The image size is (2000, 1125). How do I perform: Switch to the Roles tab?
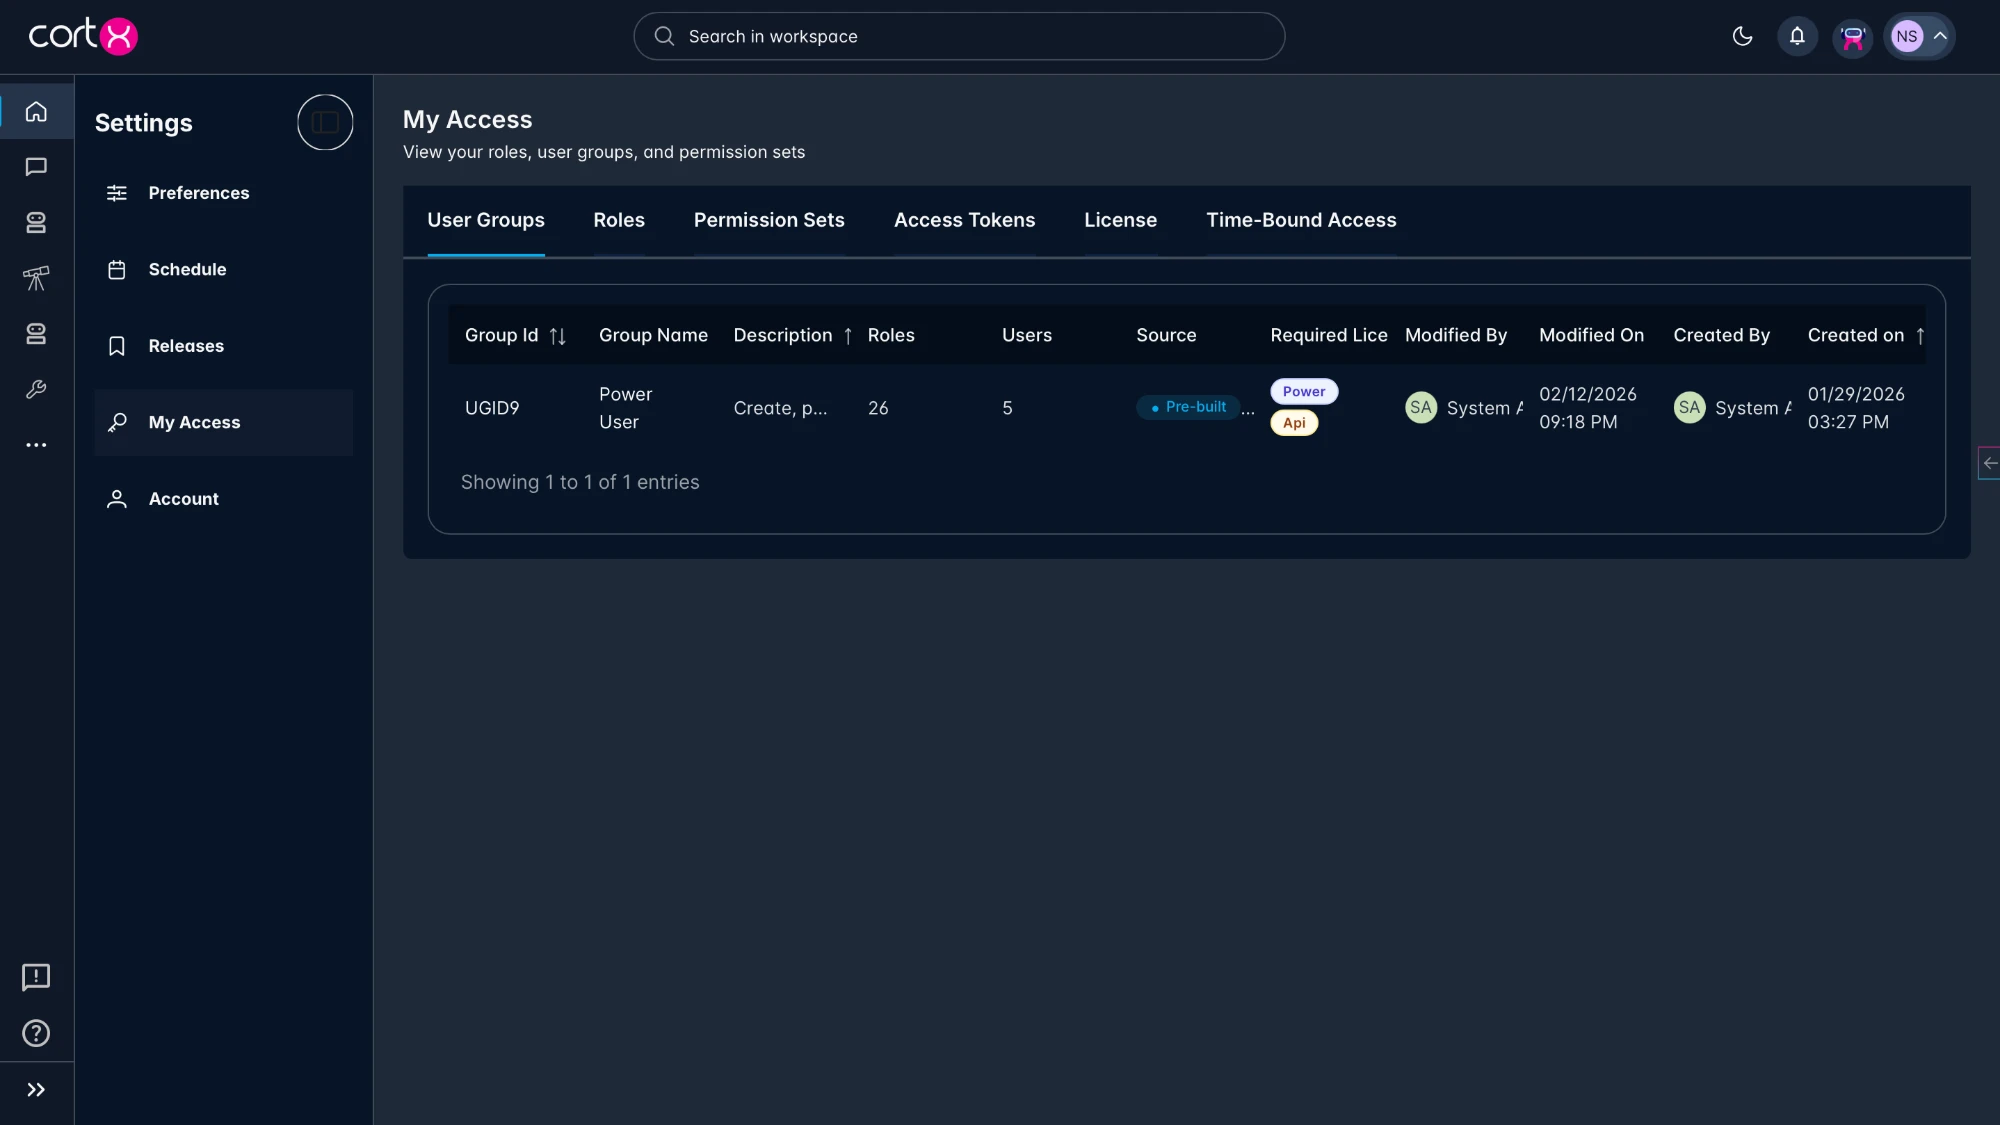click(x=619, y=220)
